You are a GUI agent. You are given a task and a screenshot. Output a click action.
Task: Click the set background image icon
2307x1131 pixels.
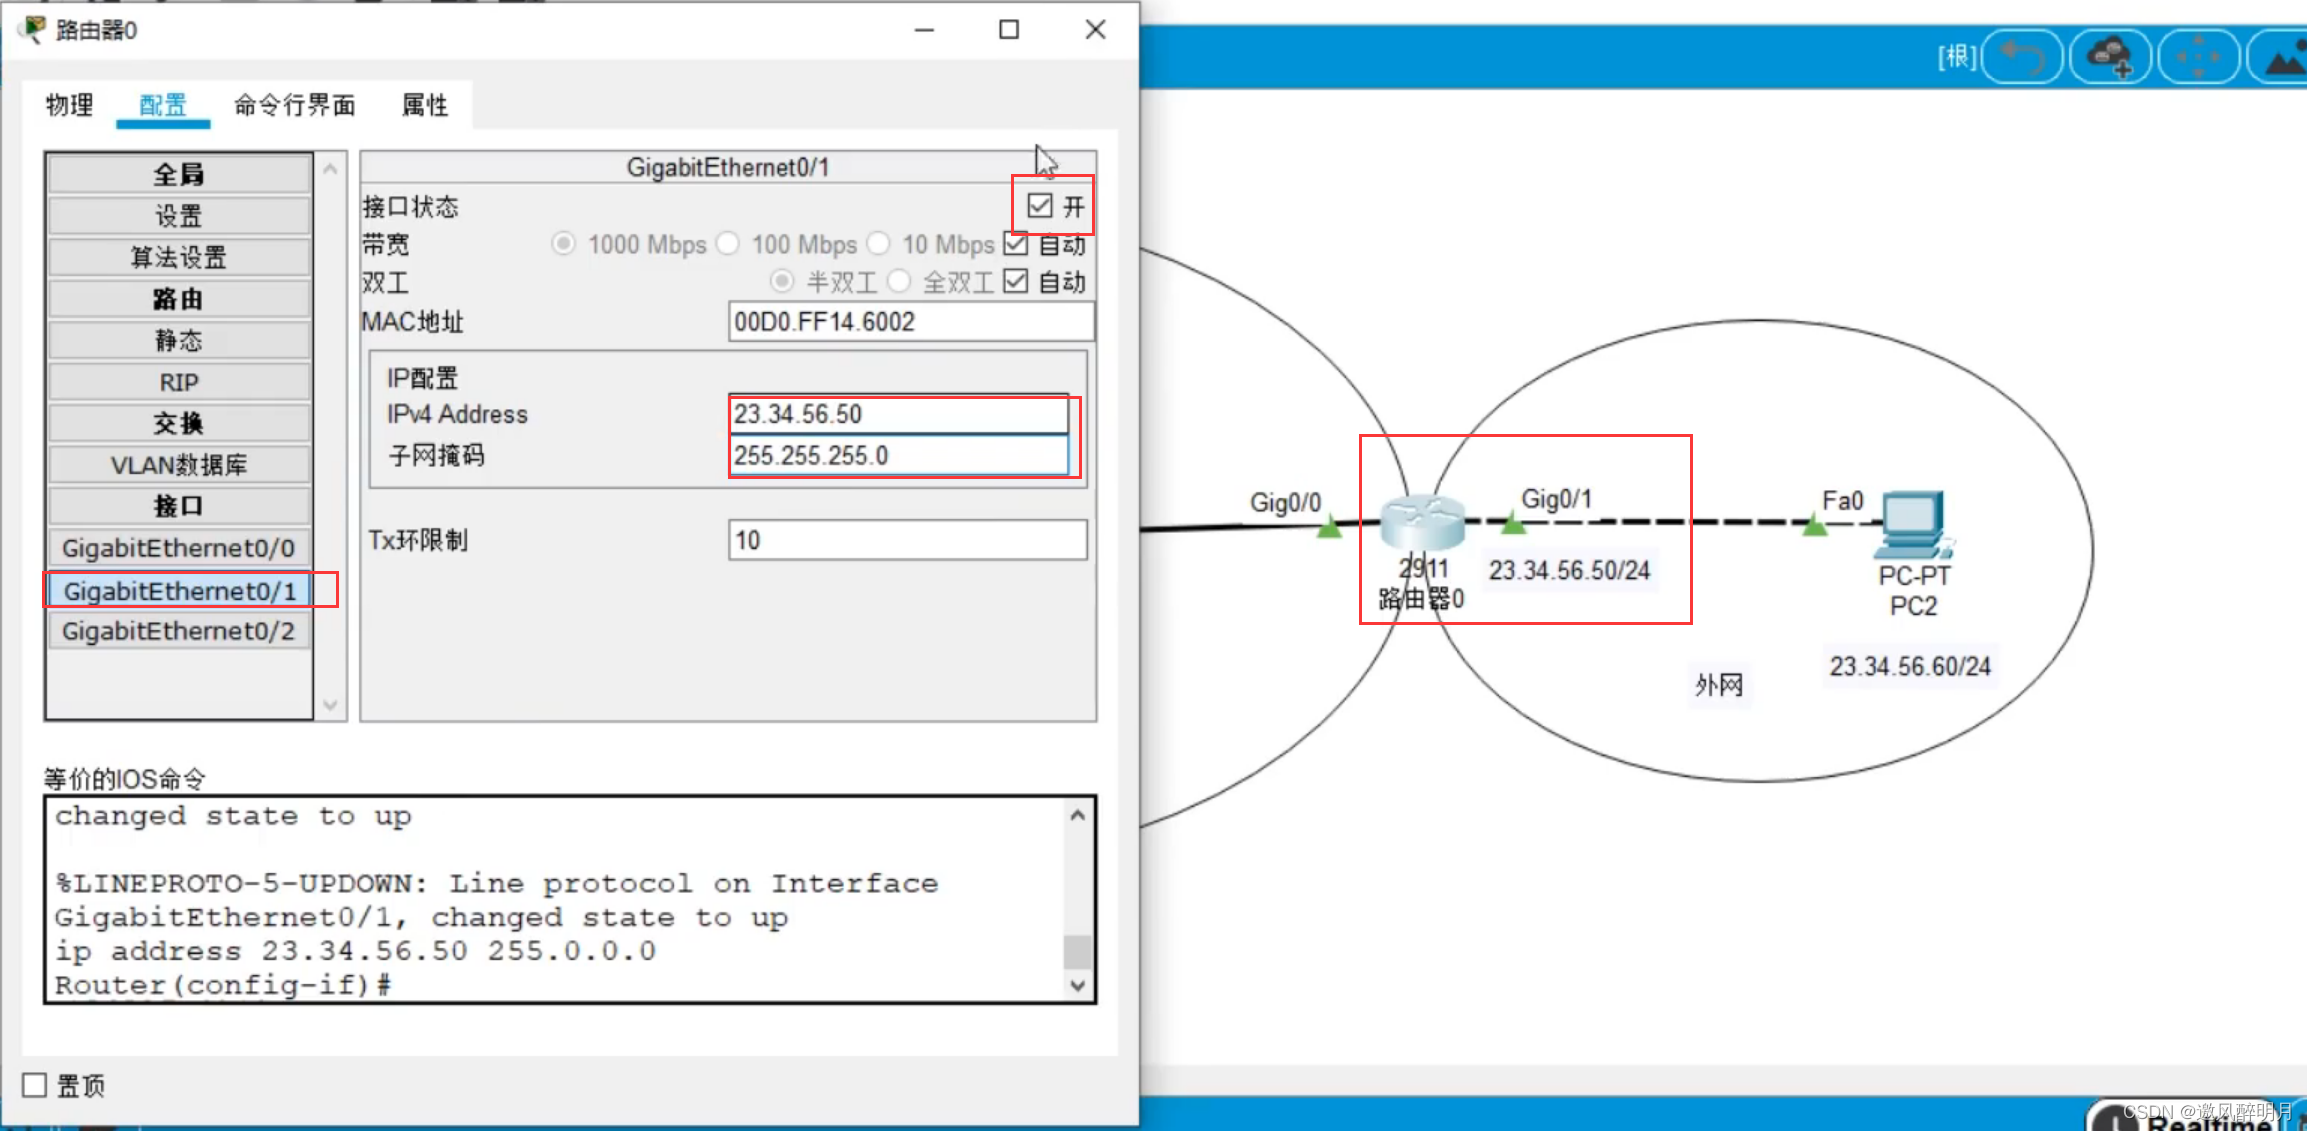2283,60
